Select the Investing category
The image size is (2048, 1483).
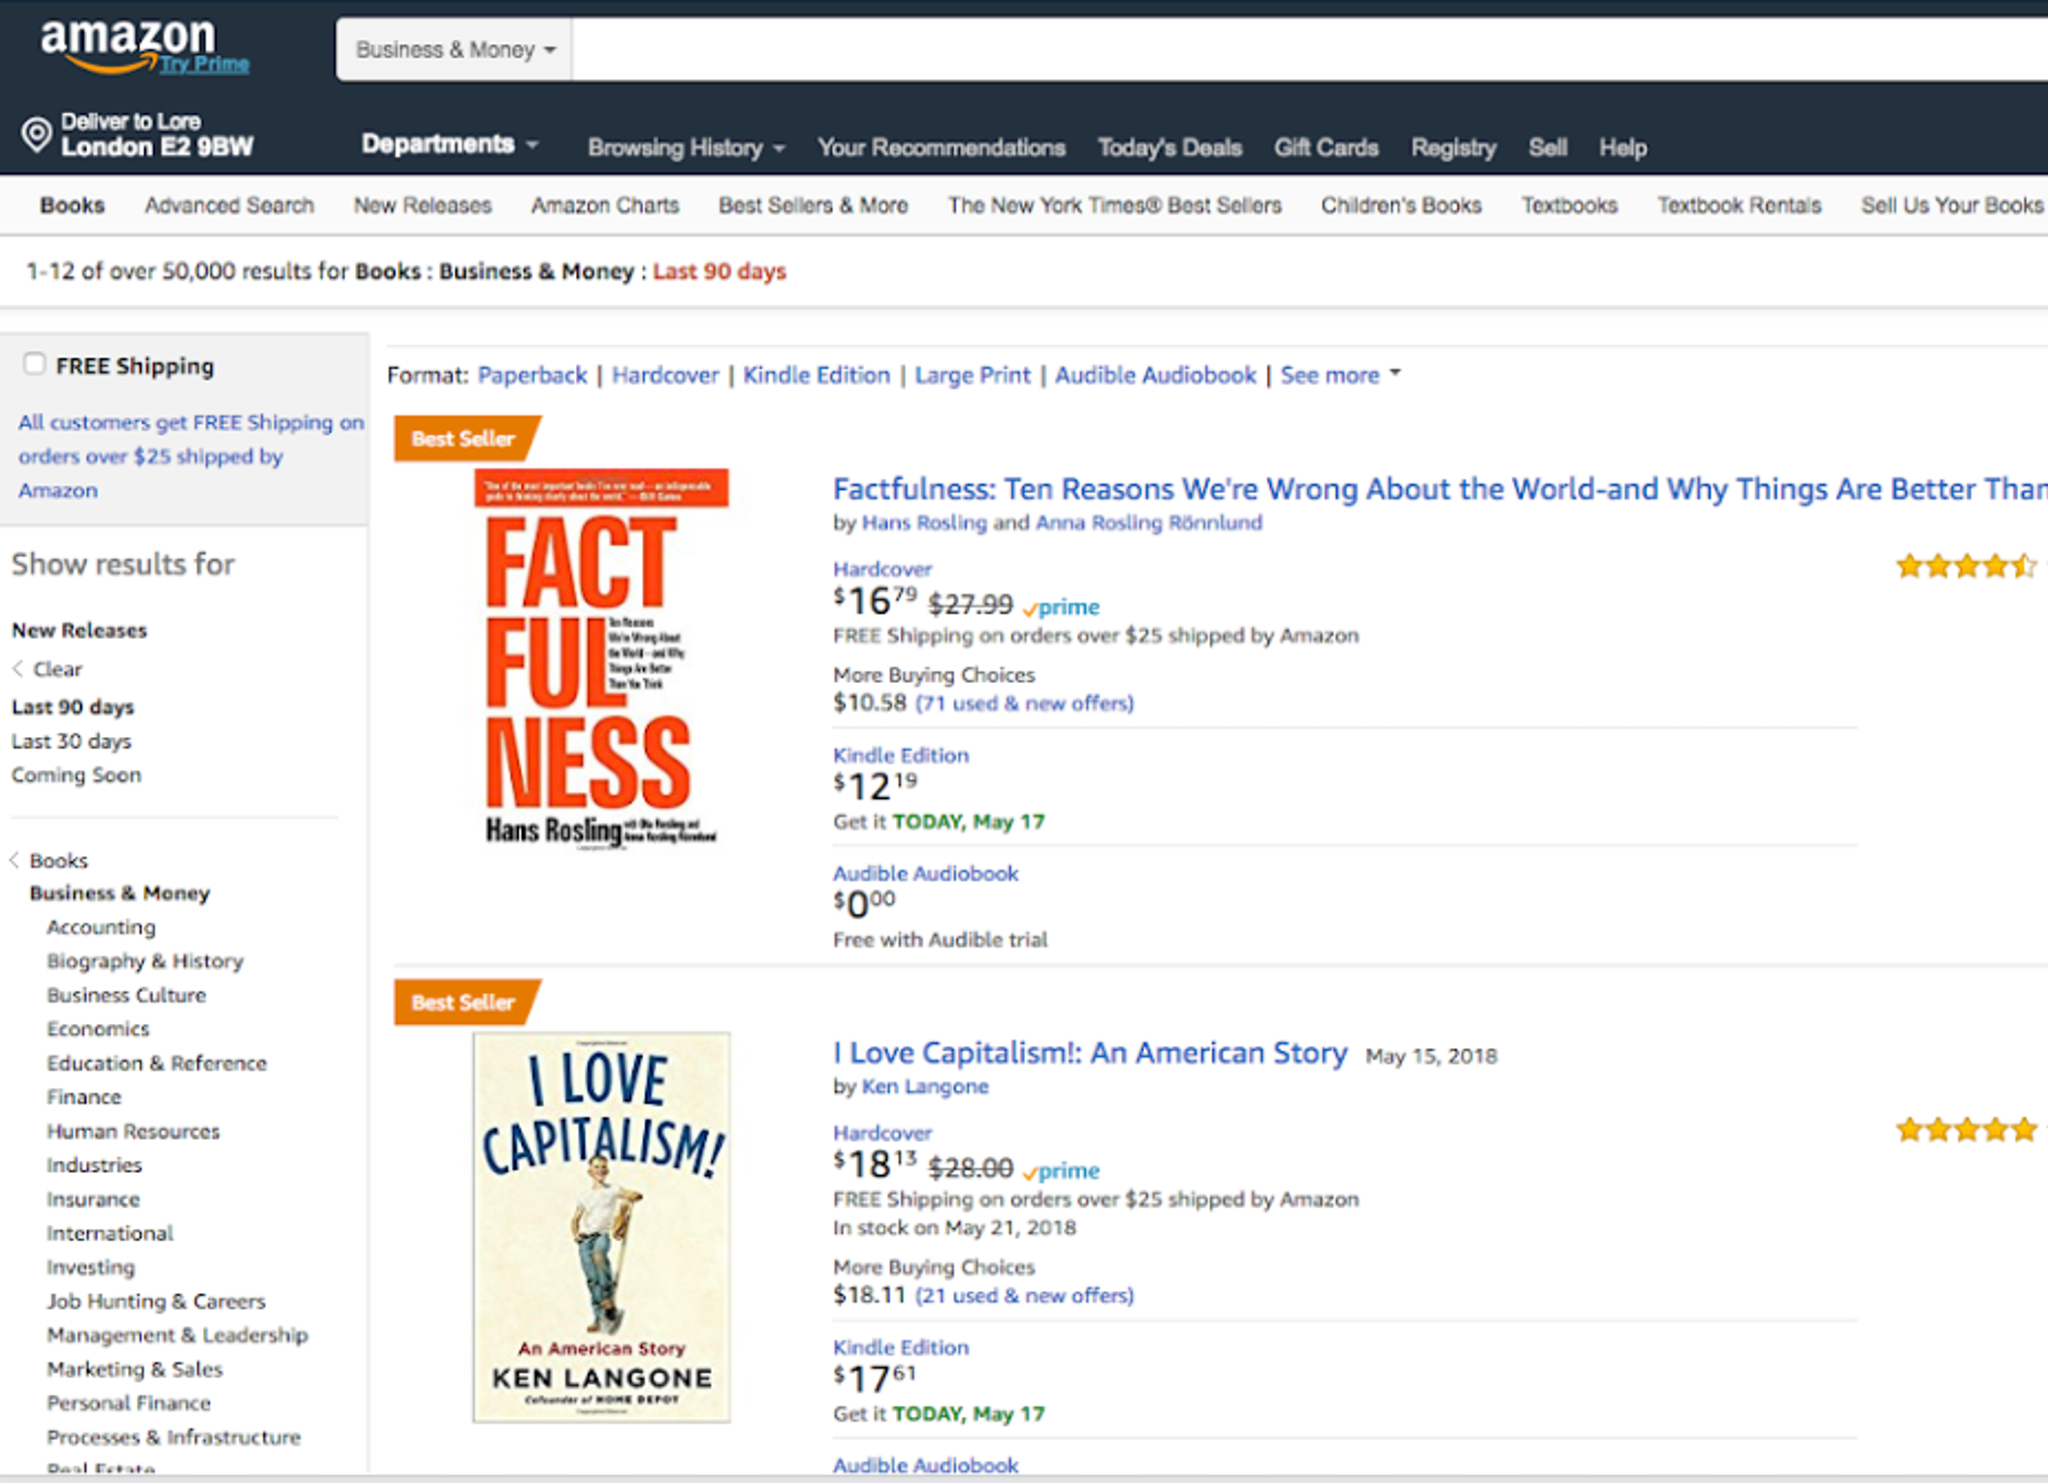coord(90,1267)
